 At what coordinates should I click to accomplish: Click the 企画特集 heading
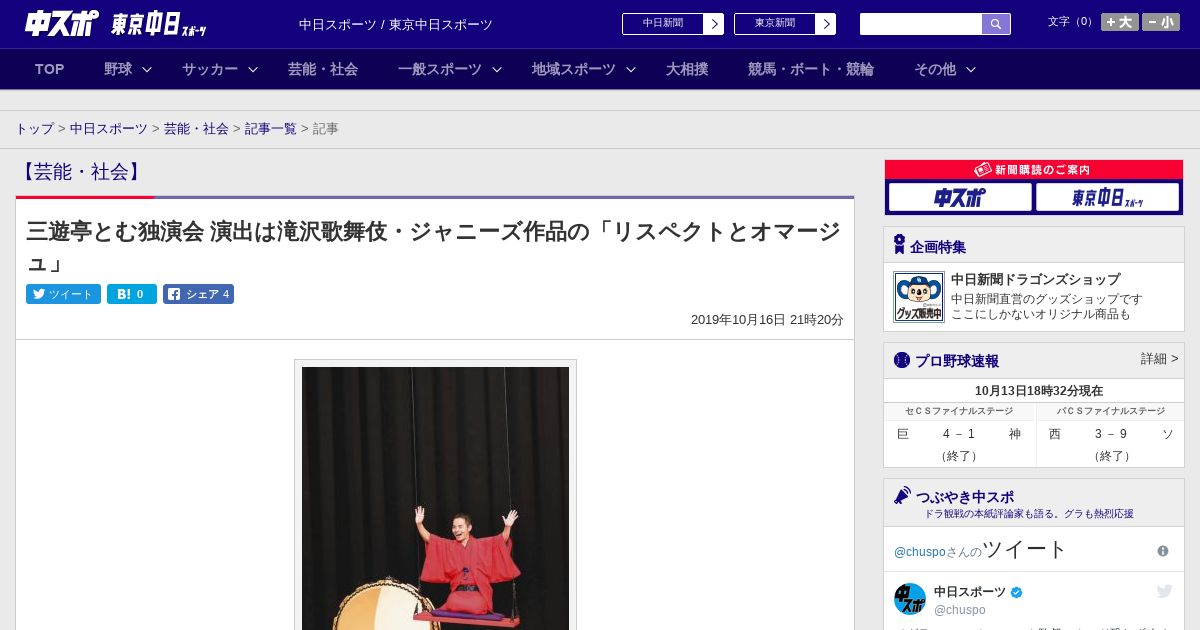click(x=938, y=247)
